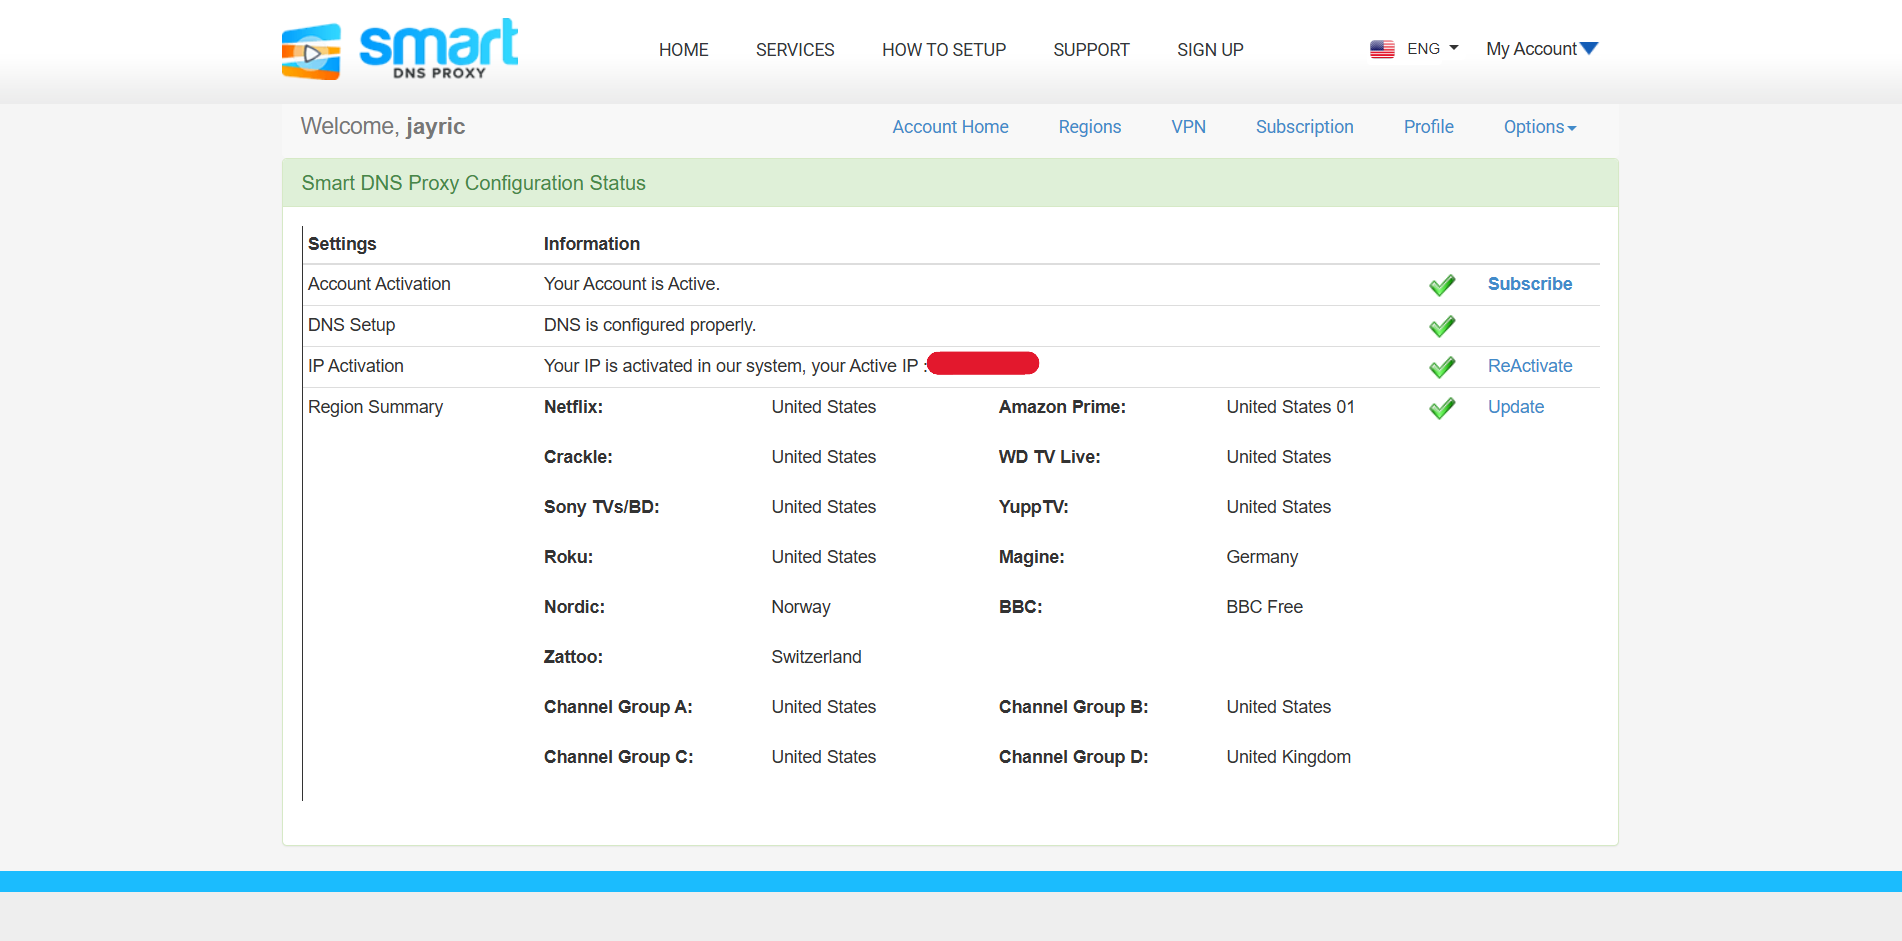1902x941 pixels.
Task: Select 'DNS is configured properly.' text
Action: (x=649, y=325)
